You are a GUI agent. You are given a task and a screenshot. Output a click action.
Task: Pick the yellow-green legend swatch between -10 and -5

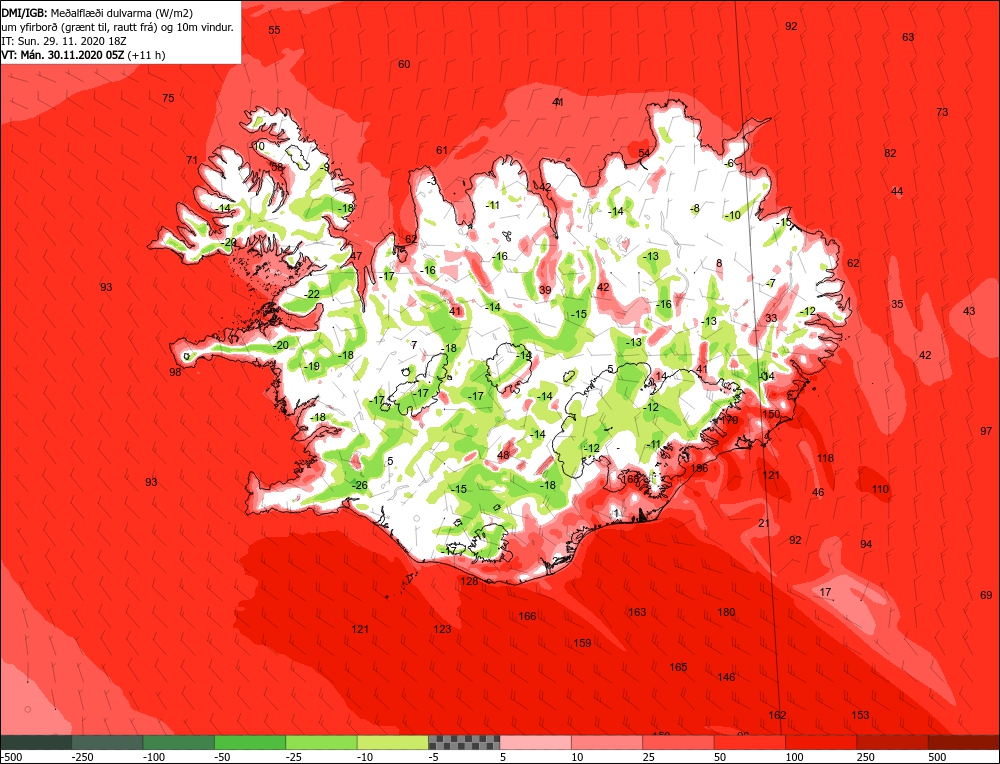[393, 742]
